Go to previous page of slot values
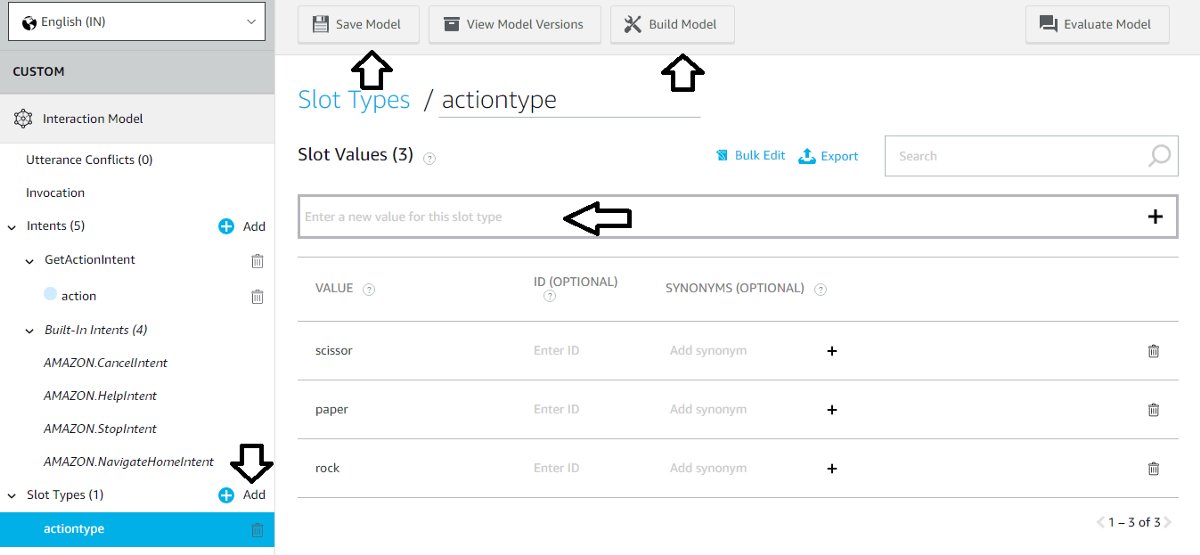1200x555 pixels. click(x=1101, y=522)
